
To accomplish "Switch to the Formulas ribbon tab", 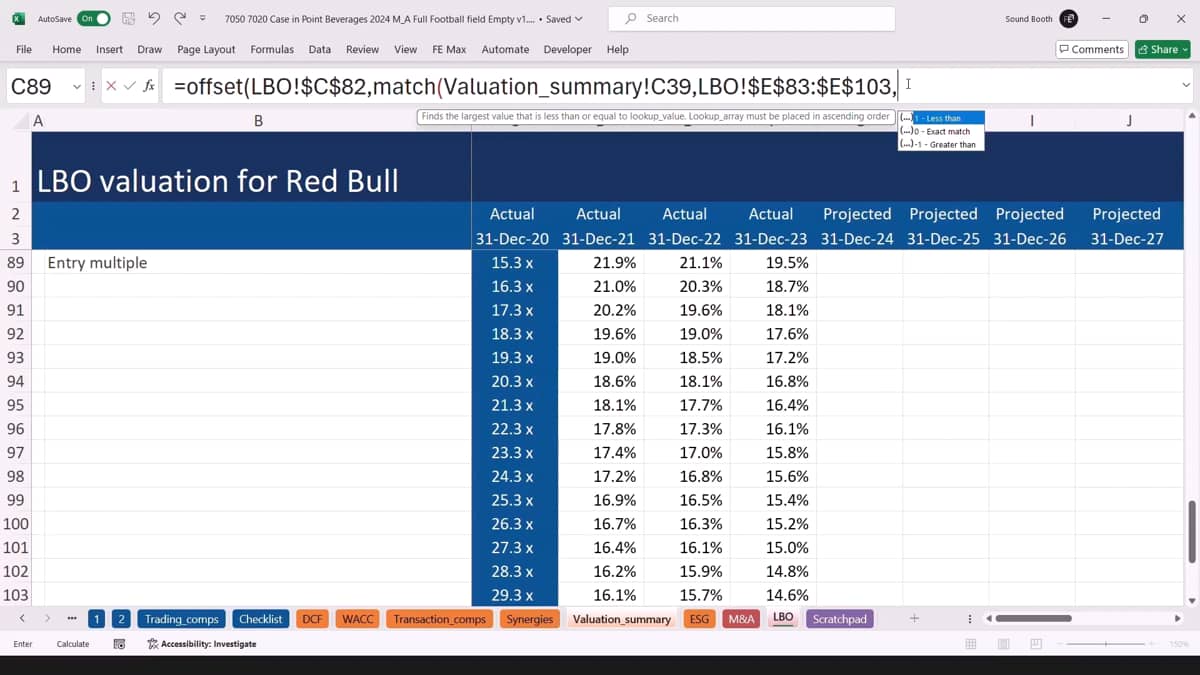I will tap(272, 49).
